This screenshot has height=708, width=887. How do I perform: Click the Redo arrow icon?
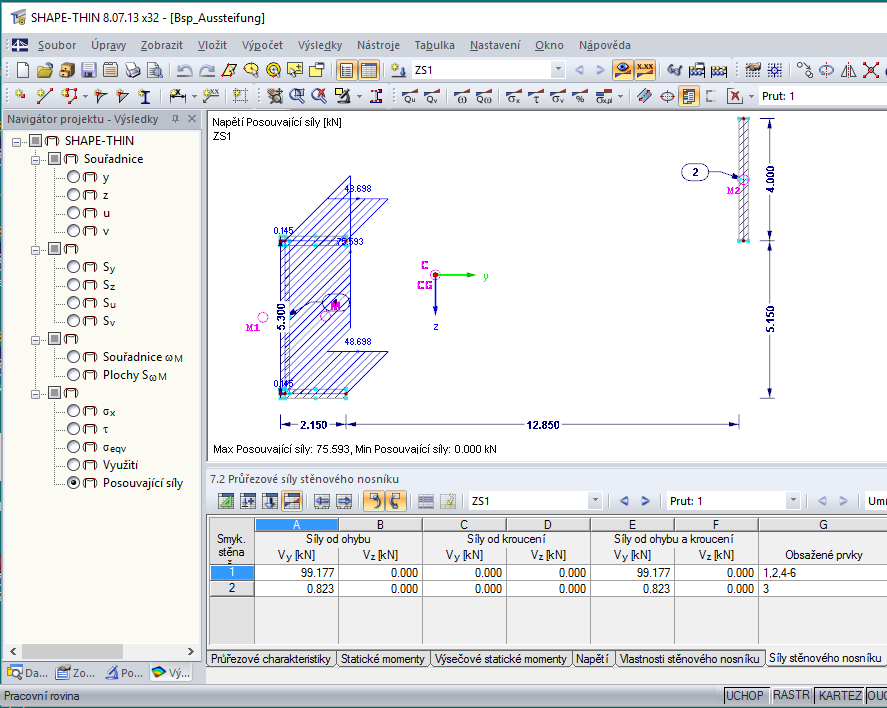point(207,70)
